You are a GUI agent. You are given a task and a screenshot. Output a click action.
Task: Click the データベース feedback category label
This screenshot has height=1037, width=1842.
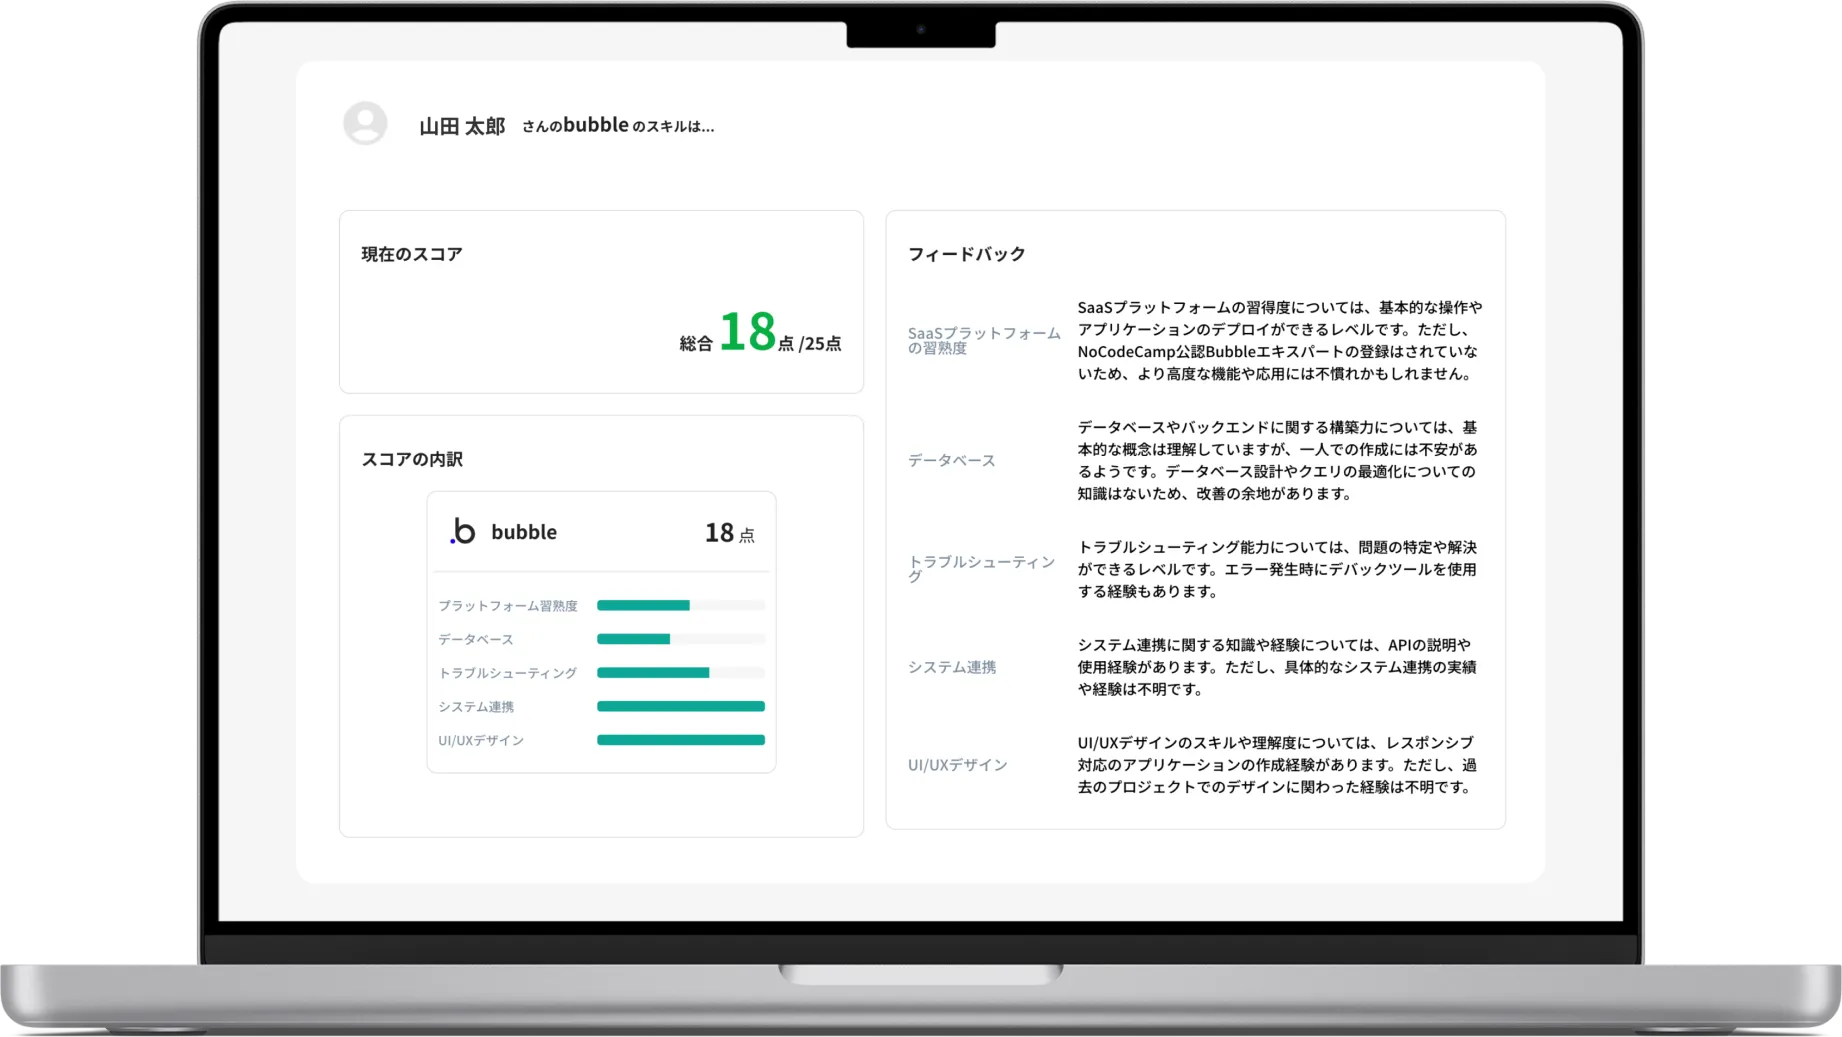952,460
